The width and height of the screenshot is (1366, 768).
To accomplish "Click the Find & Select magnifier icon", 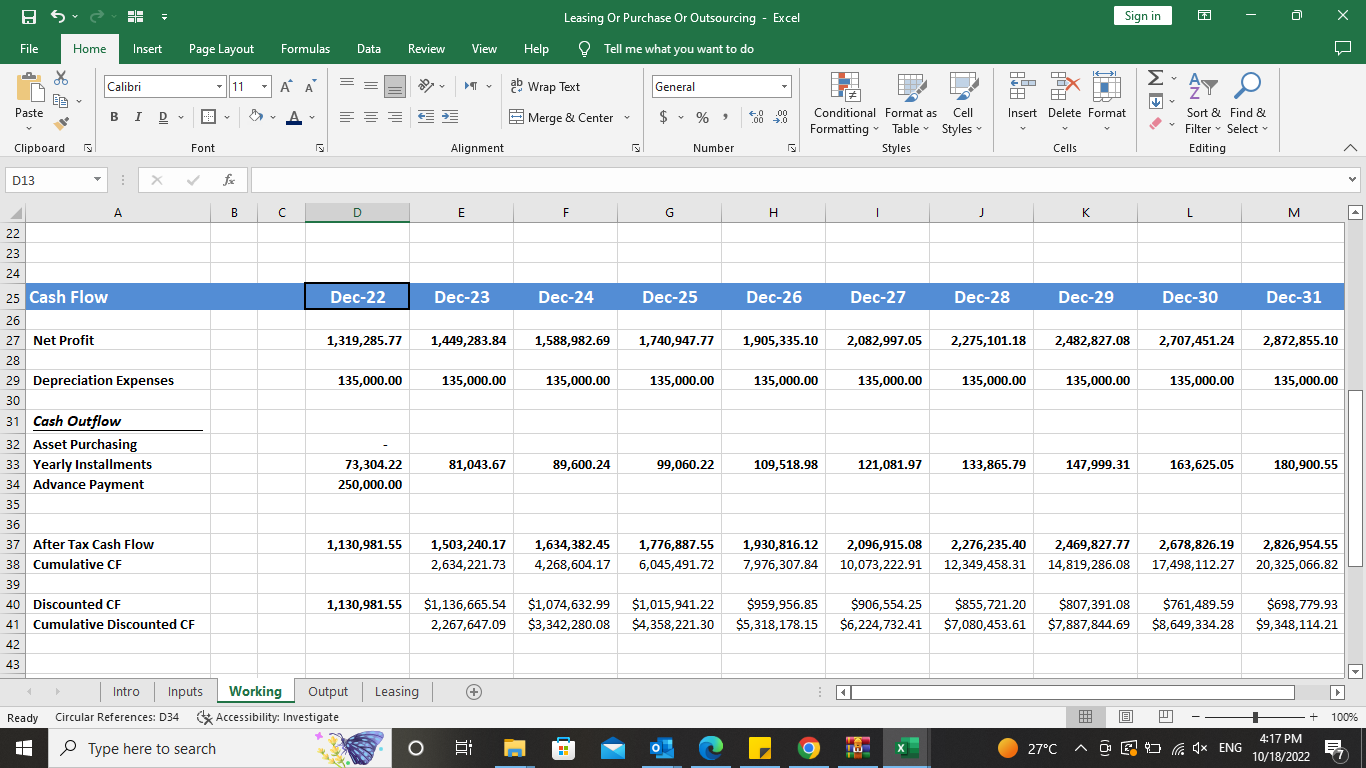I will [1247, 87].
